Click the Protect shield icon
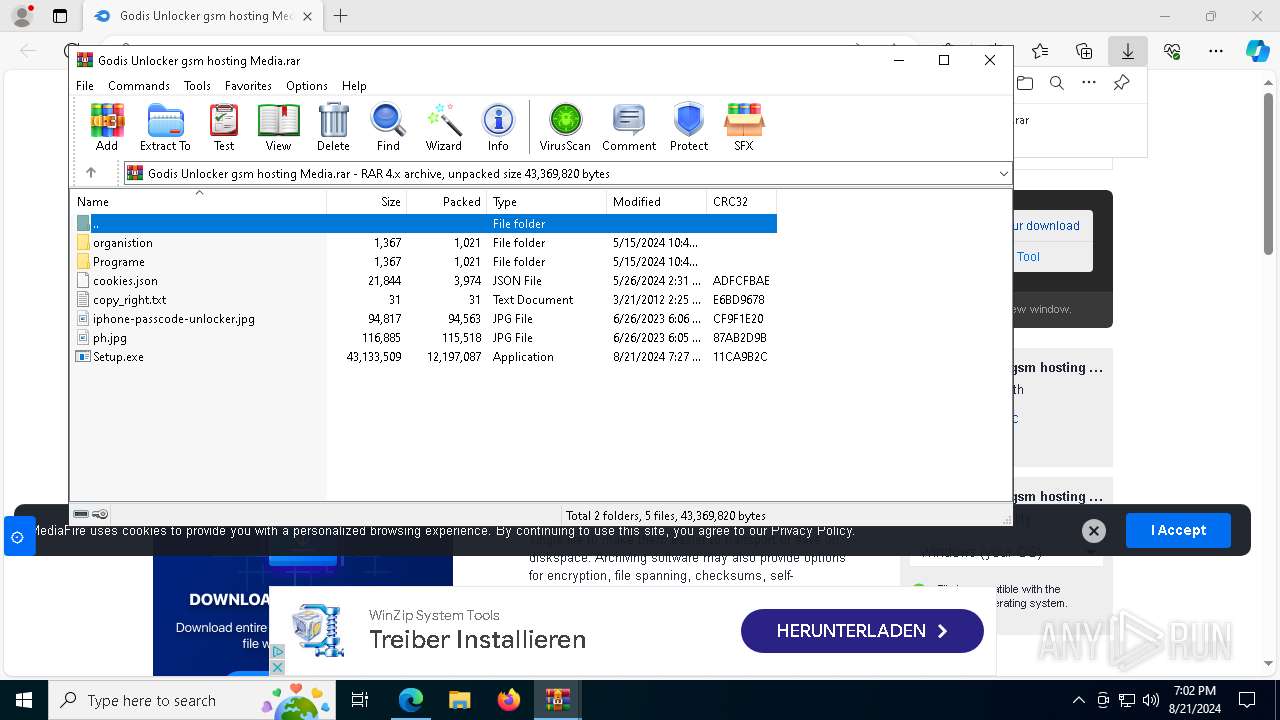The width and height of the screenshot is (1280, 720). pos(689,127)
